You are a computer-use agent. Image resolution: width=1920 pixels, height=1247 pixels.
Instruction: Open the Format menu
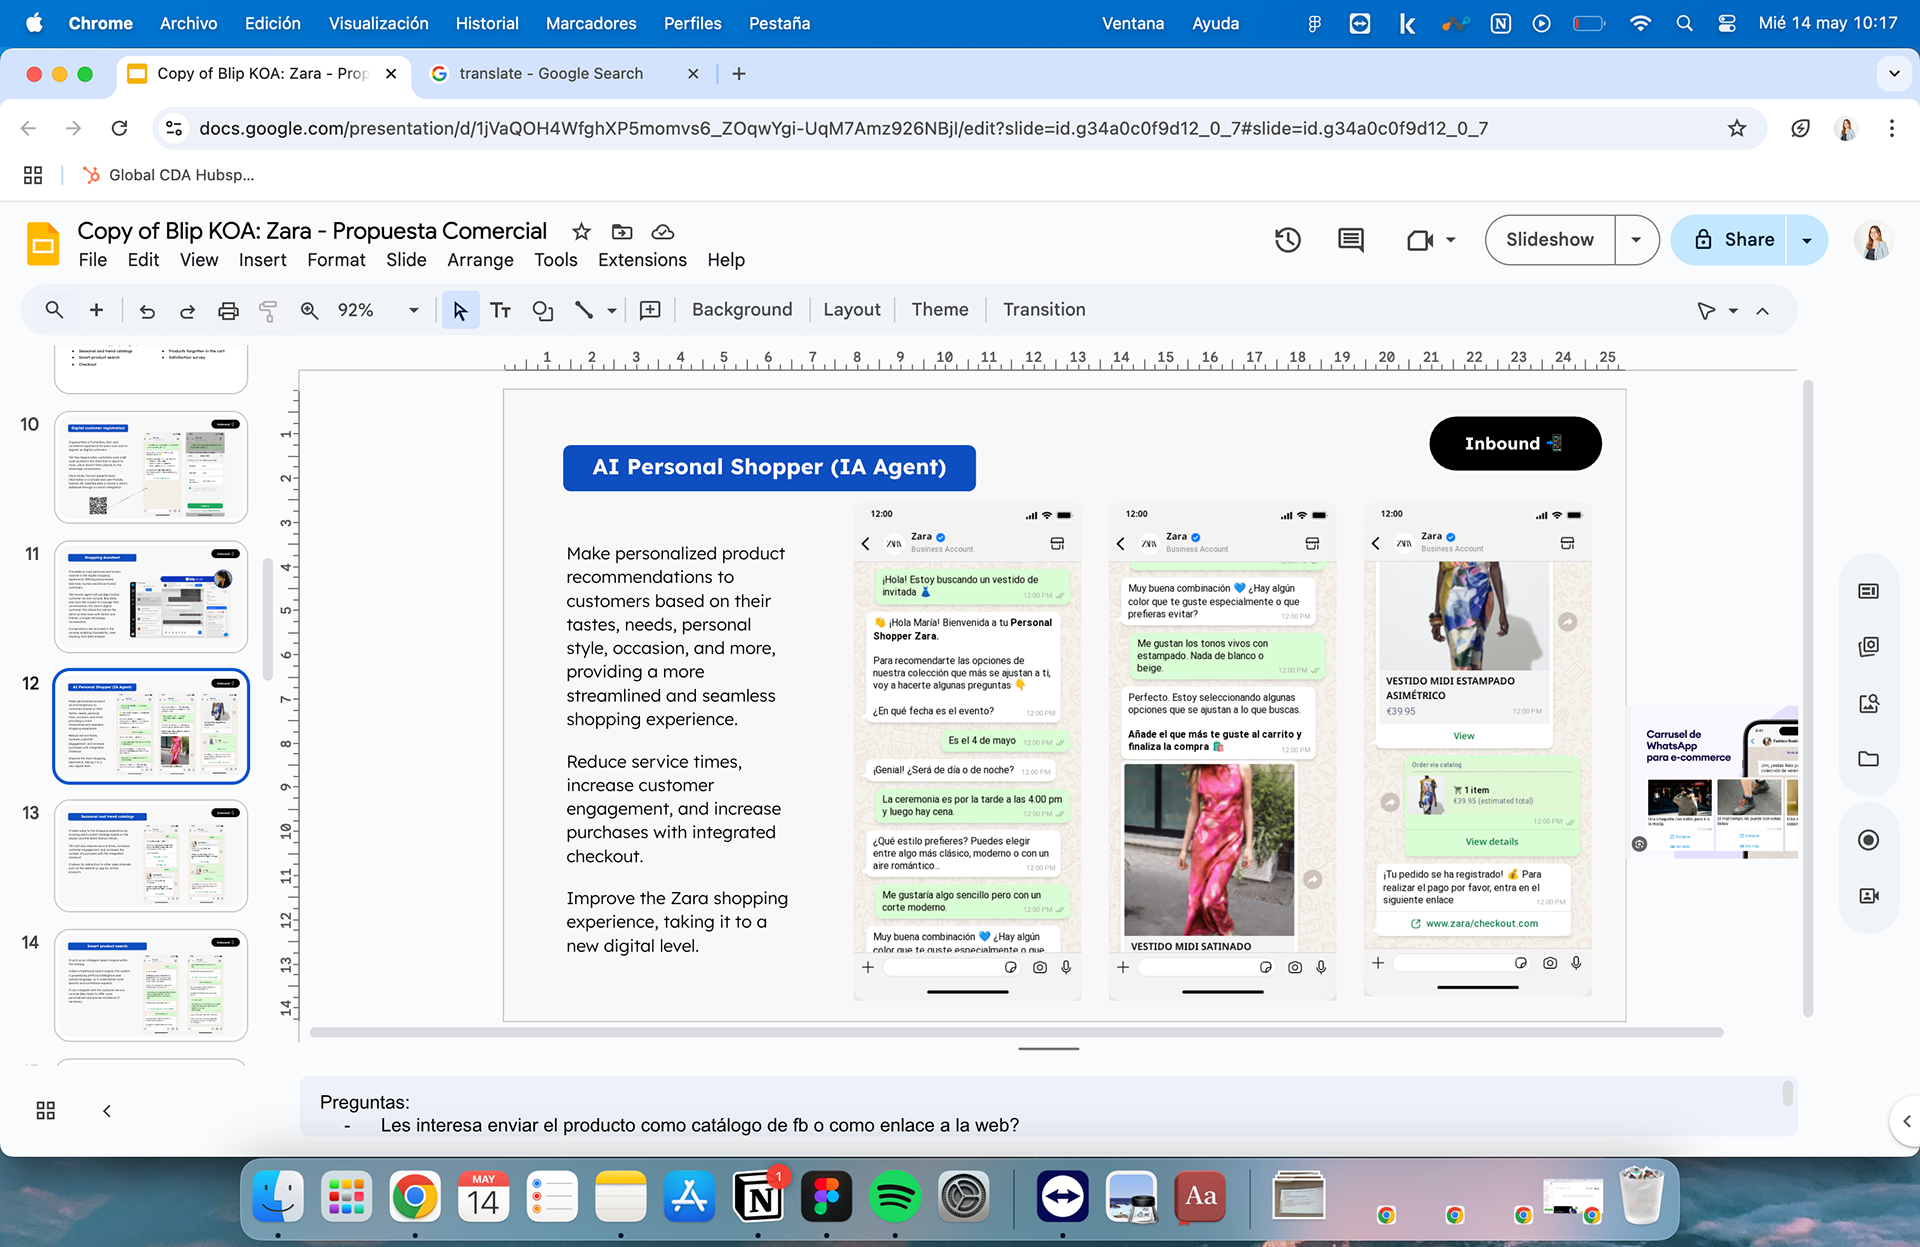tap(336, 260)
